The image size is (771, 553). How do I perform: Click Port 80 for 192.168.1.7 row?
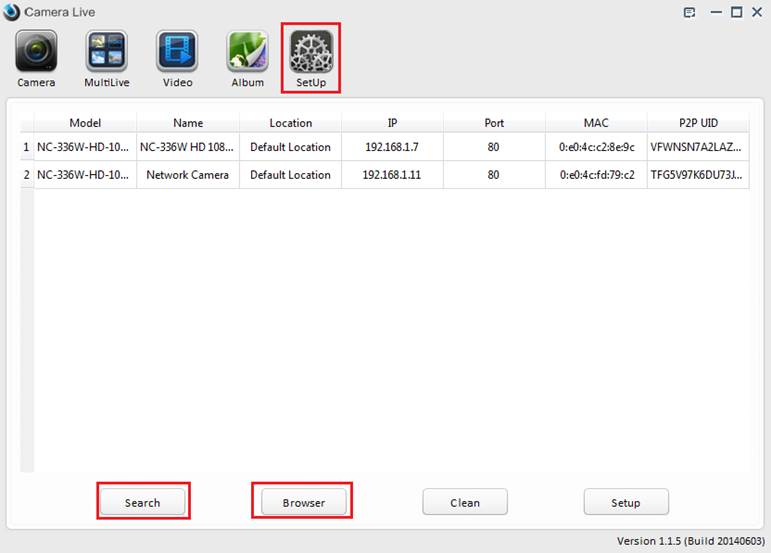(494, 147)
